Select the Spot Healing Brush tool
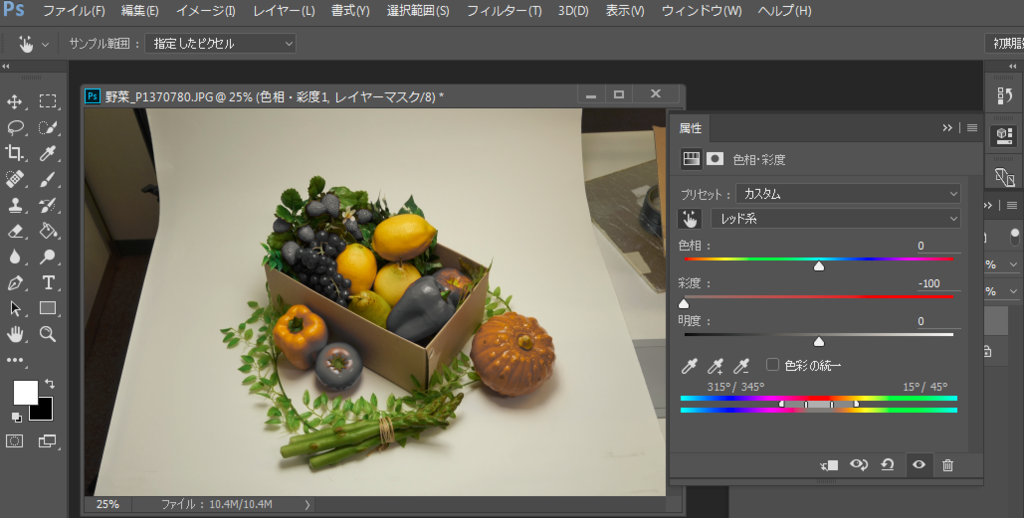Viewport: 1024px width, 518px height. click(14, 179)
